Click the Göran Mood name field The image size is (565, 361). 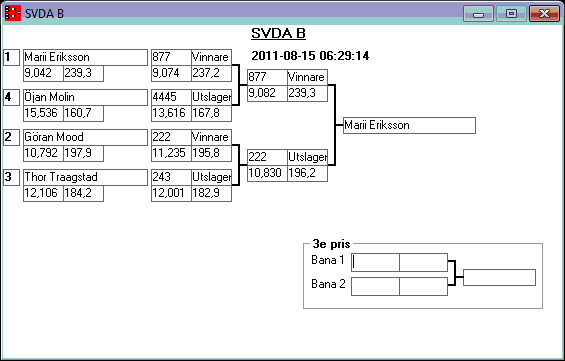[85, 137]
